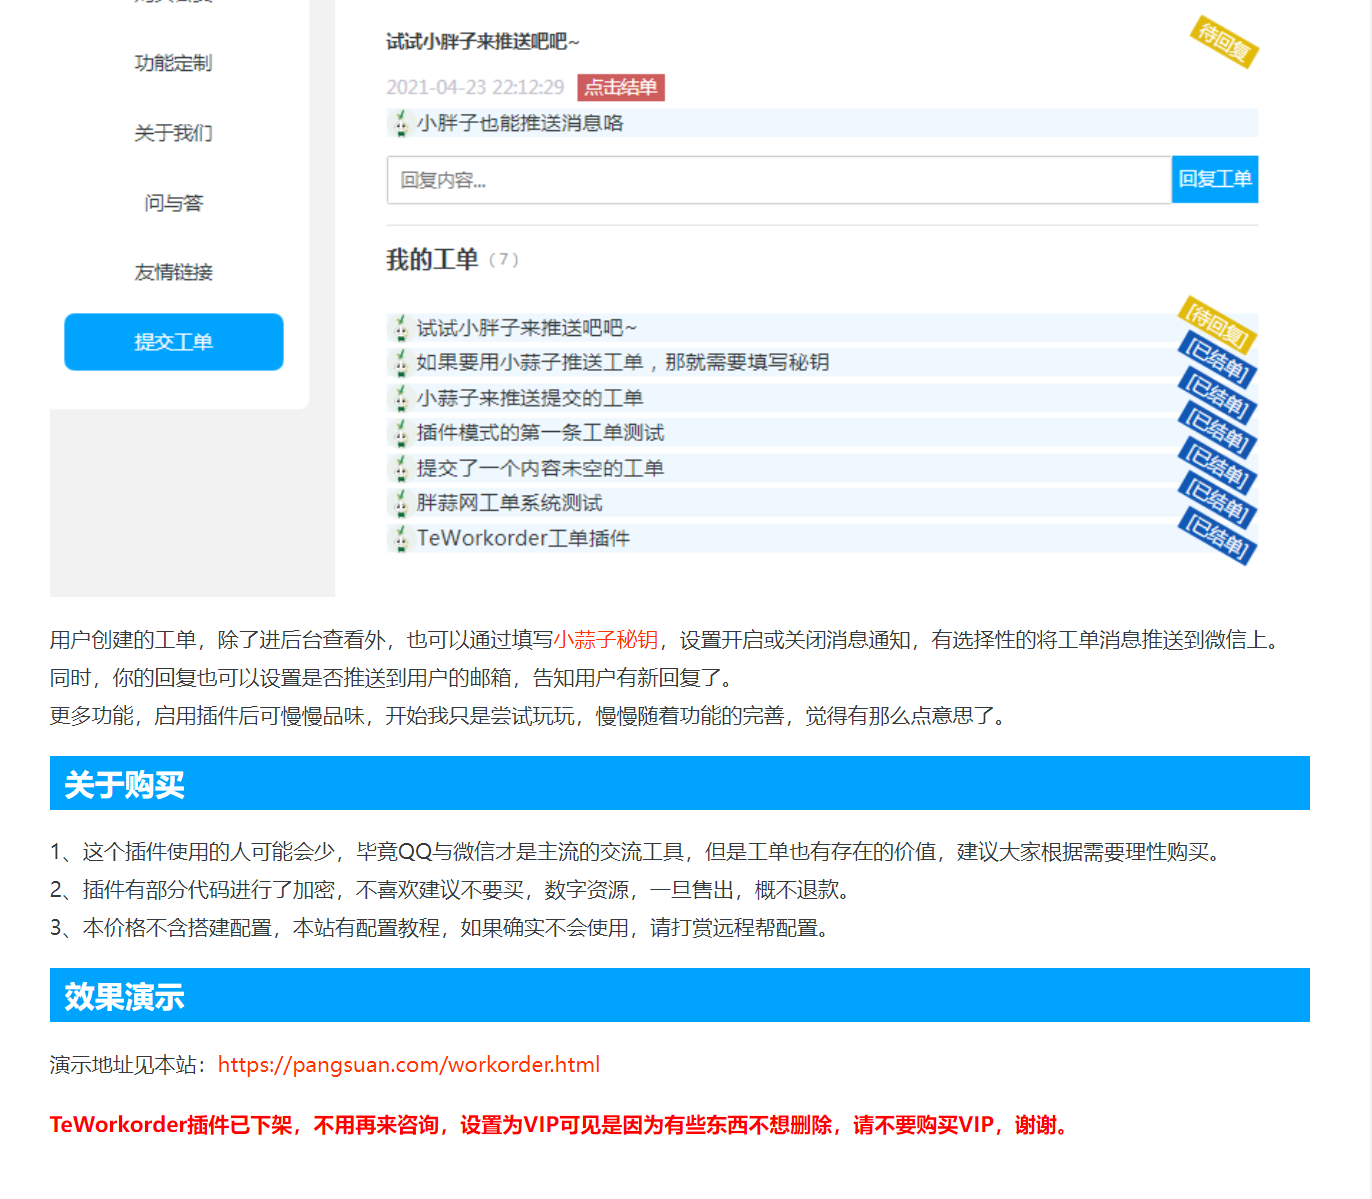The image size is (1372, 1199).
Task: Open ticket 试试小胖子来推送吧吧 in the list
Action: tap(526, 328)
